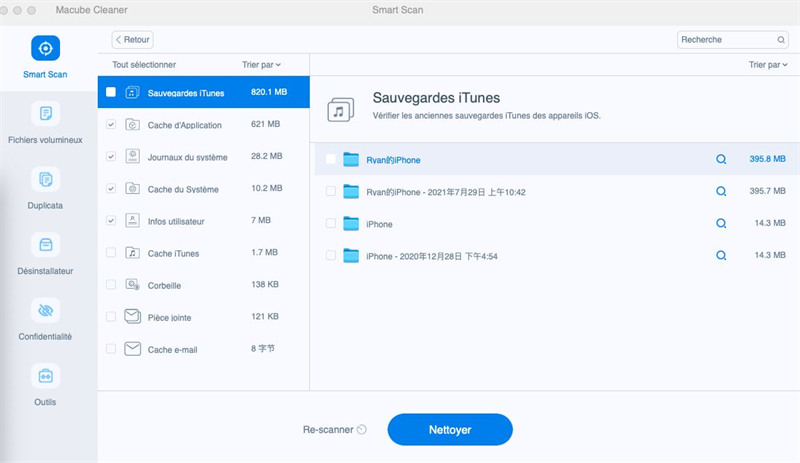Click the folder icon of iPhone row
Image resolution: width=800 pixels, height=463 pixels.
[x=351, y=224]
